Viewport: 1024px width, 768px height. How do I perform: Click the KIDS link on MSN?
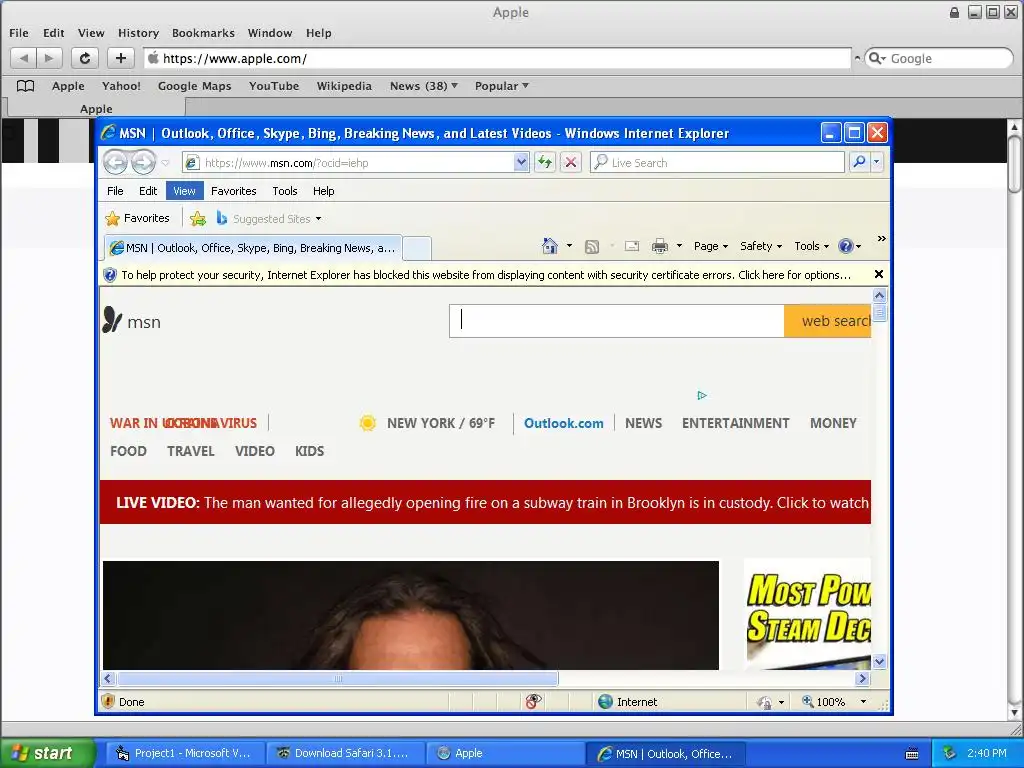pyautogui.click(x=310, y=451)
